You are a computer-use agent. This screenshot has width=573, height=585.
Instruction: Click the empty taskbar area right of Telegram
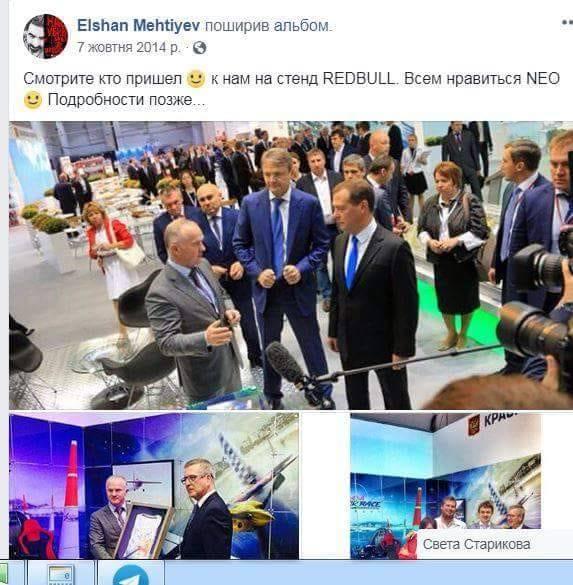pyautogui.click(x=369, y=573)
